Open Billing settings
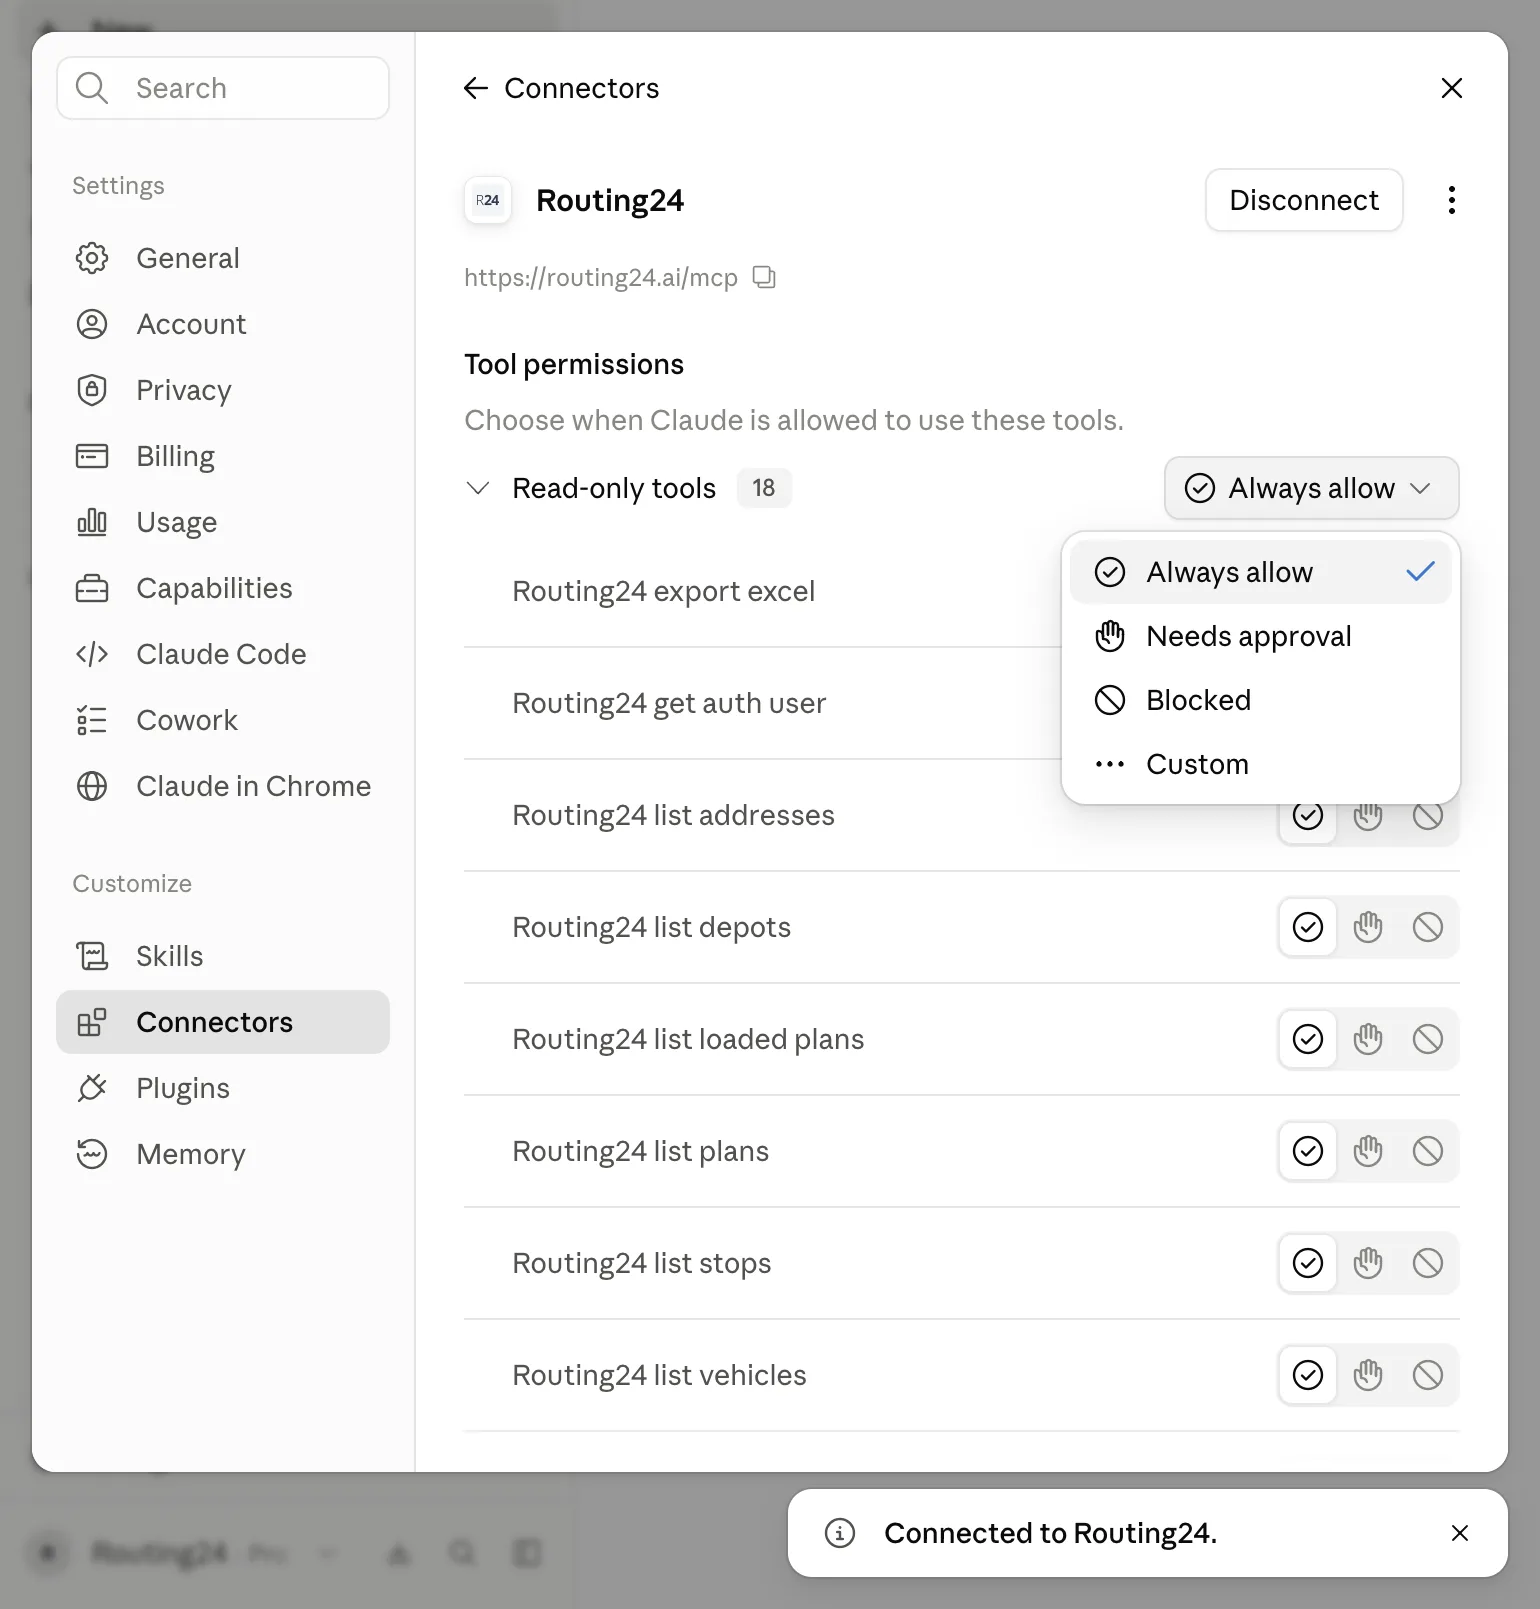The width and height of the screenshot is (1540, 1609). pyautogui.click(x=223, y=456)
